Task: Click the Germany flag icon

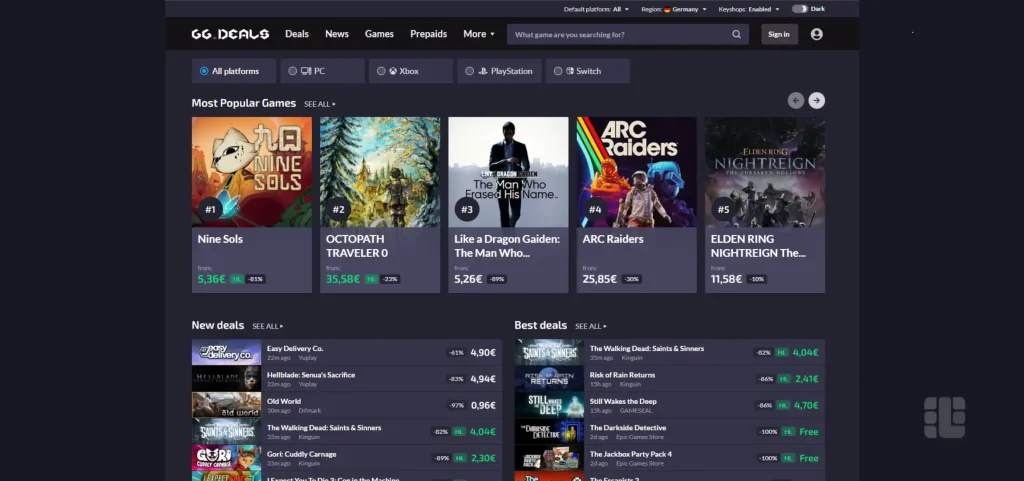Action: 667,9
